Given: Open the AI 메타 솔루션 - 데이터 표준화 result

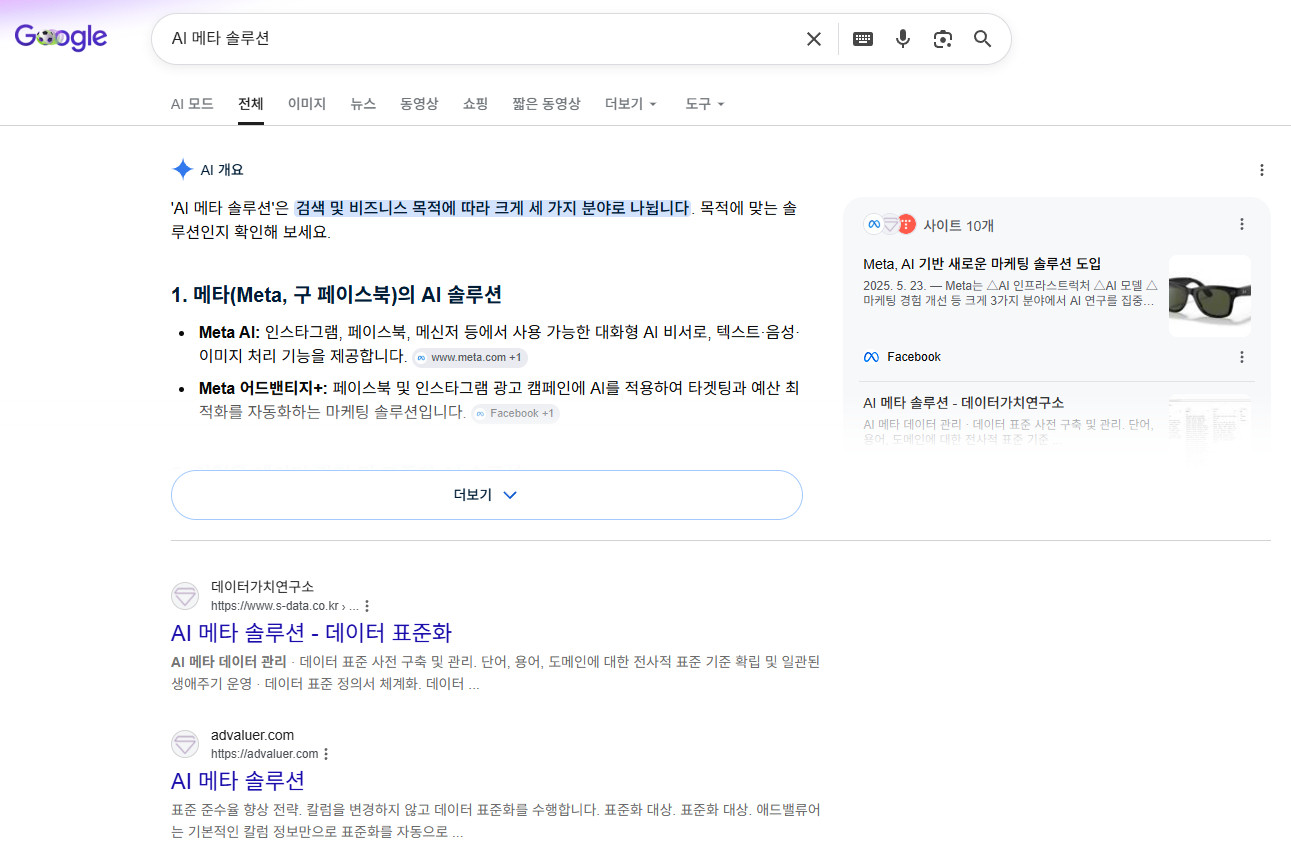Looking at the screenshot, I should point(312,633).
